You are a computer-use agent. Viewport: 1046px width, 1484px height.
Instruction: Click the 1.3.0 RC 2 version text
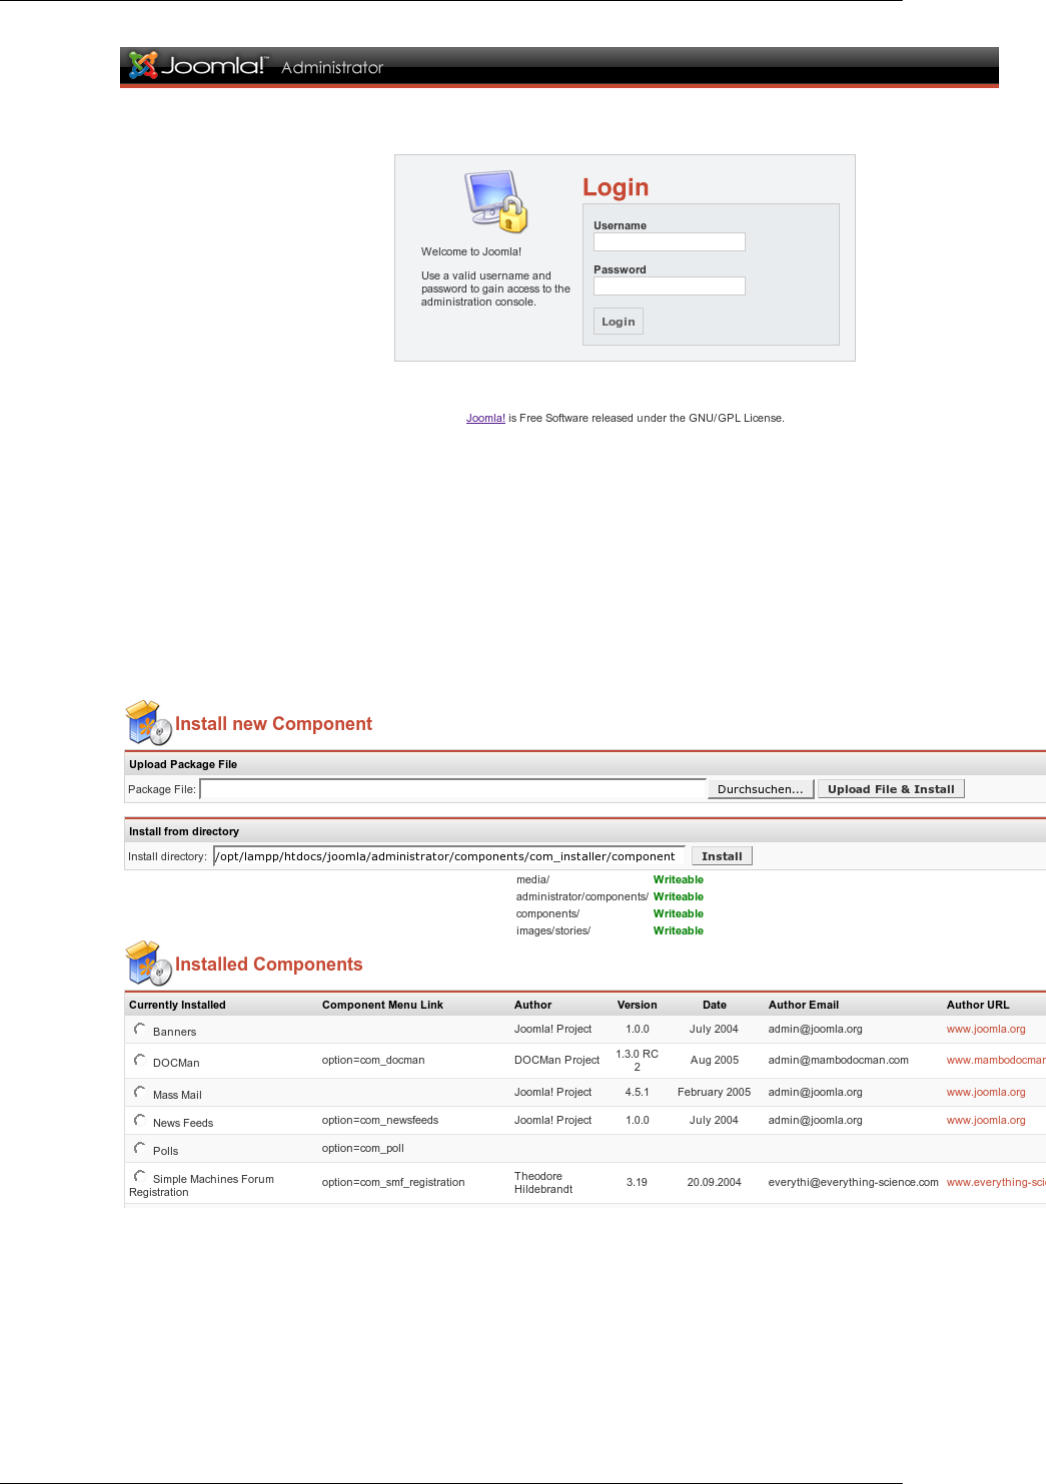point(637,1060)
